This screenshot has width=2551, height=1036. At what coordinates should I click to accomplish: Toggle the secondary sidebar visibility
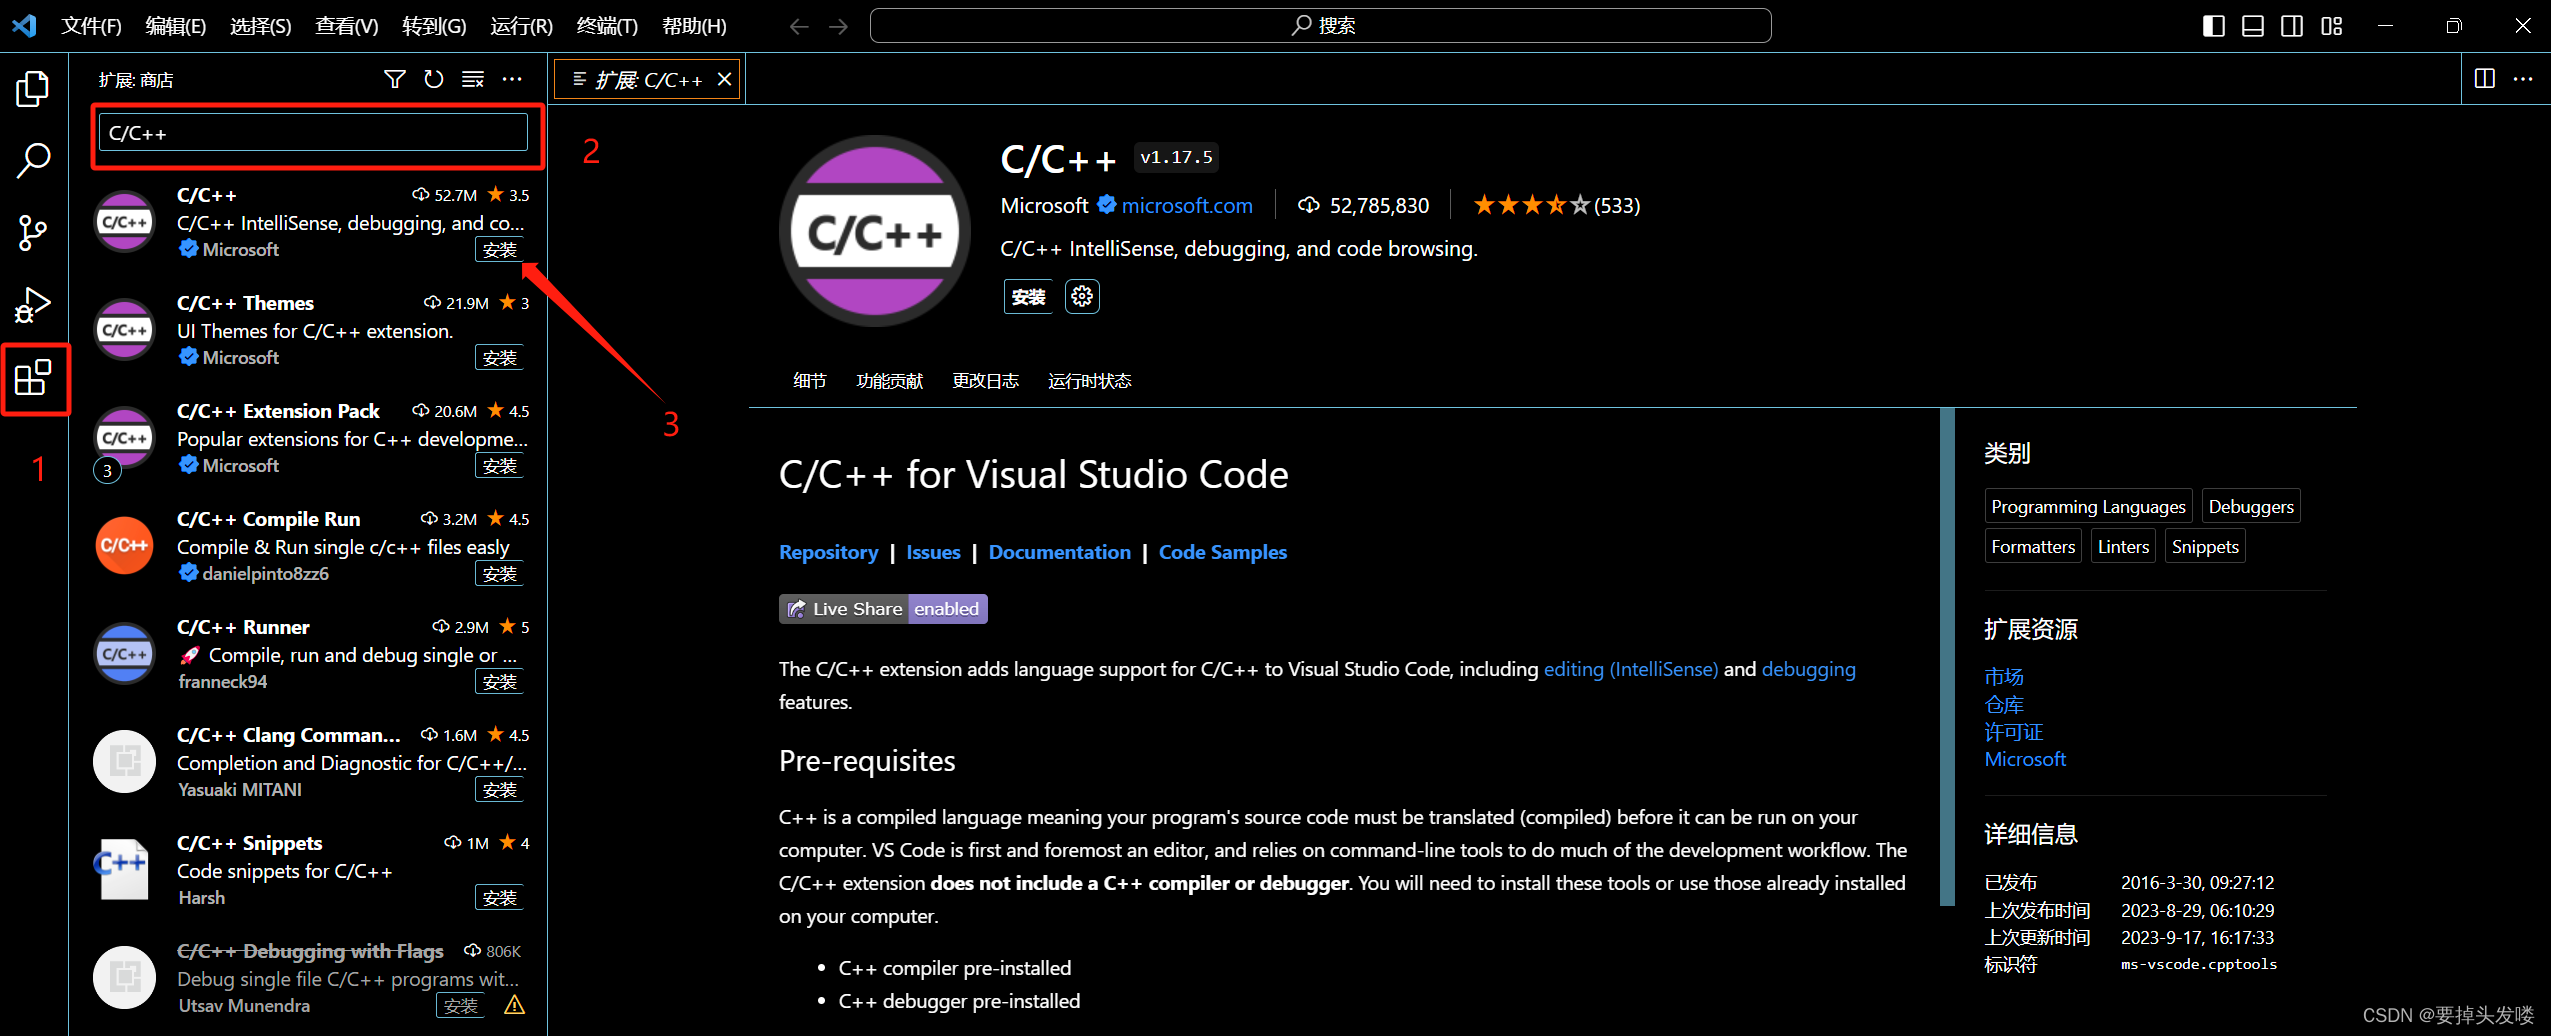2292,26
